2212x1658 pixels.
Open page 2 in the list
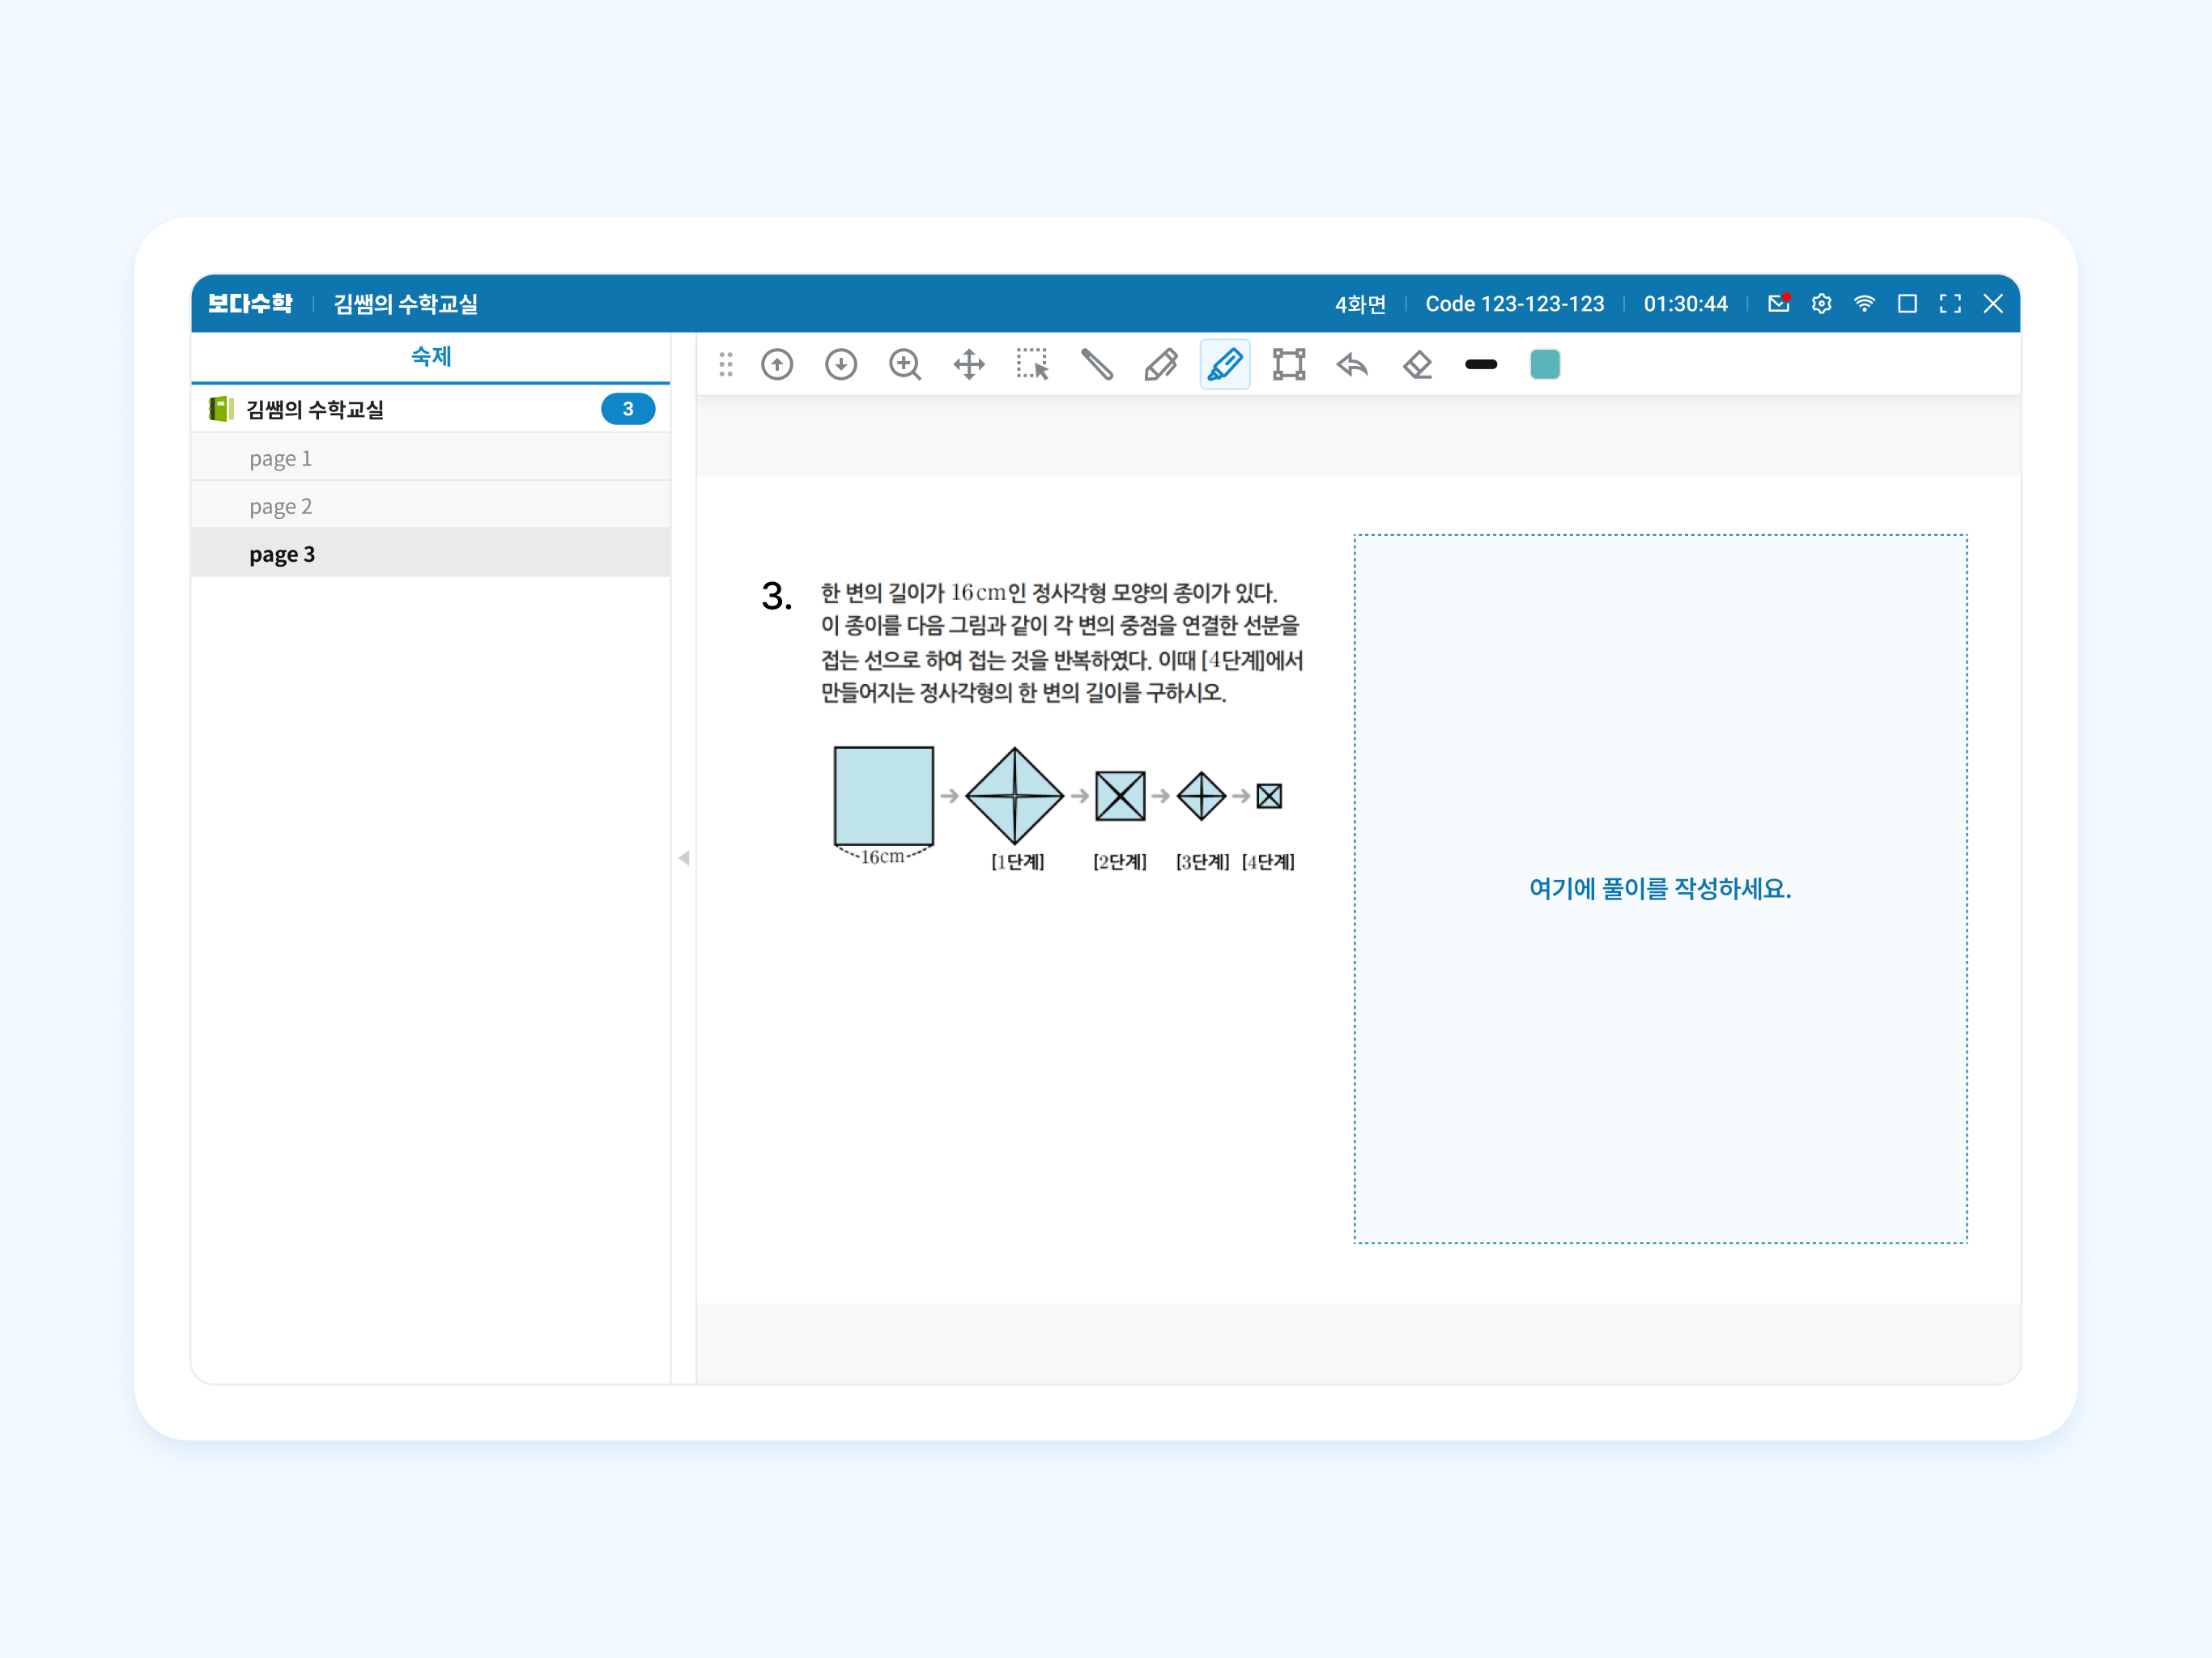click(430, 506)
